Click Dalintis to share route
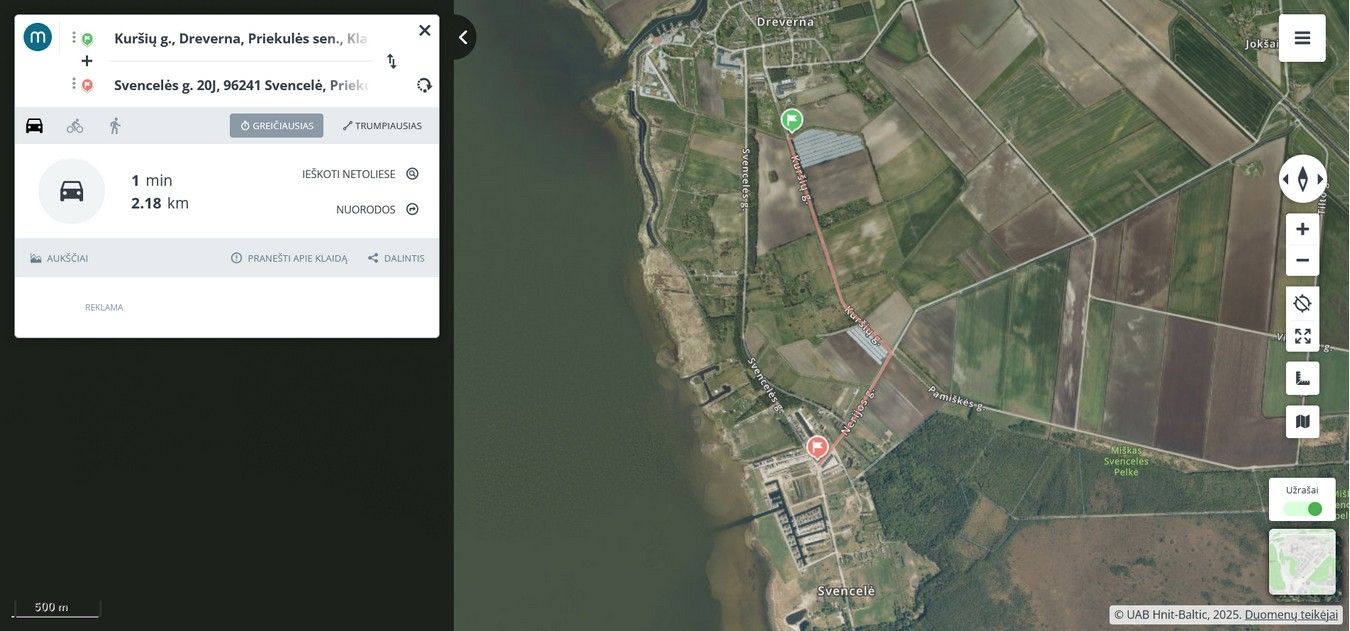Screen dimensions: 1350x631 coord(396,258)
